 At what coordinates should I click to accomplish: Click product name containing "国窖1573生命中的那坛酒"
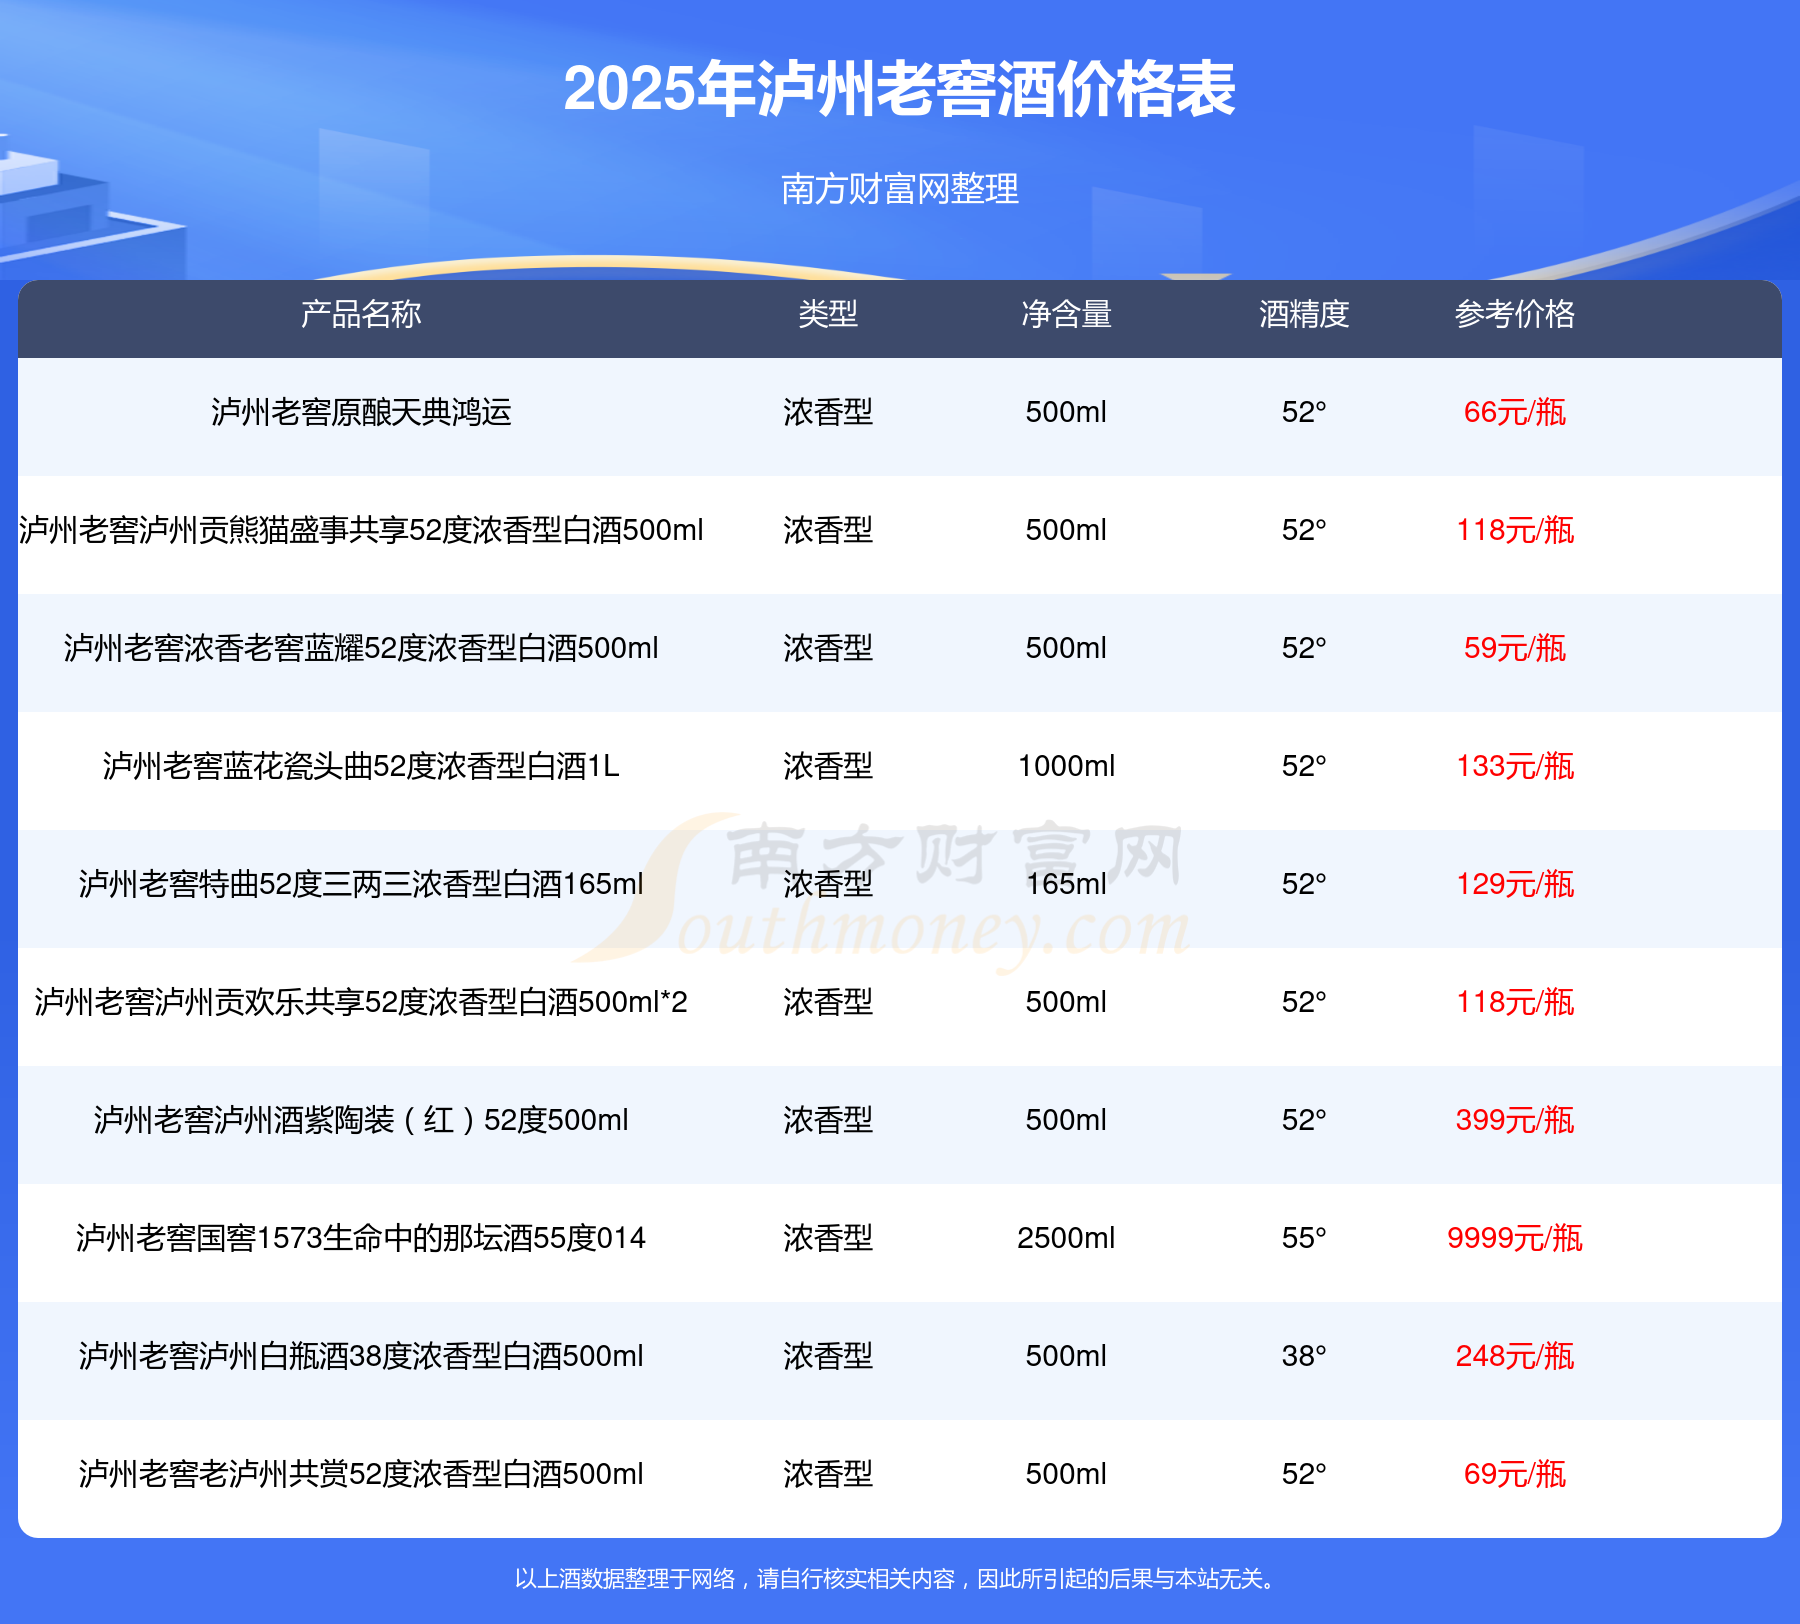click(x=361, y=1238)
